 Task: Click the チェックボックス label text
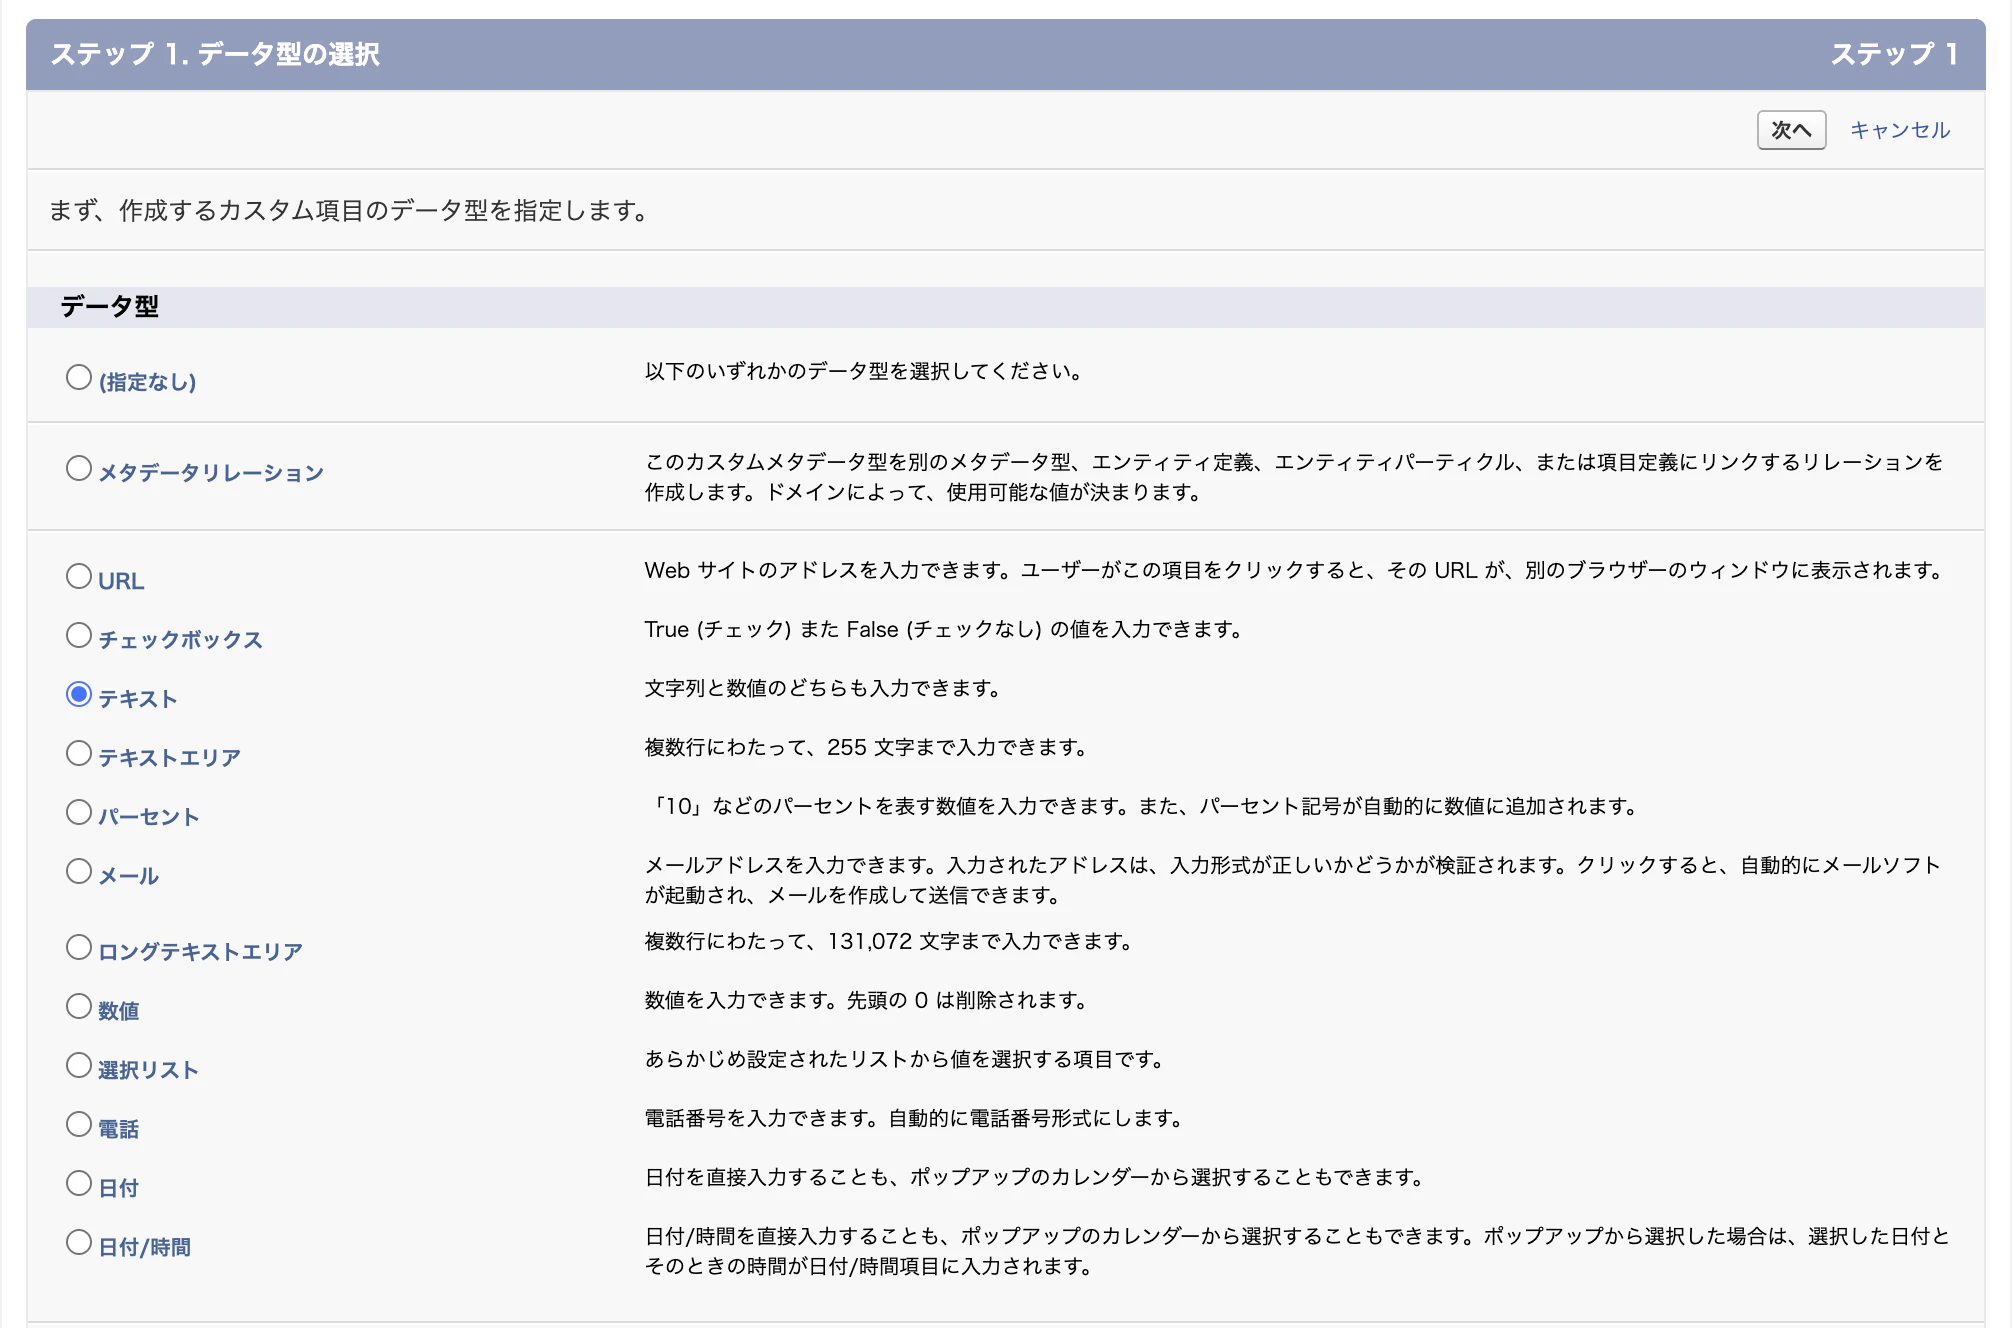[180, 640]
